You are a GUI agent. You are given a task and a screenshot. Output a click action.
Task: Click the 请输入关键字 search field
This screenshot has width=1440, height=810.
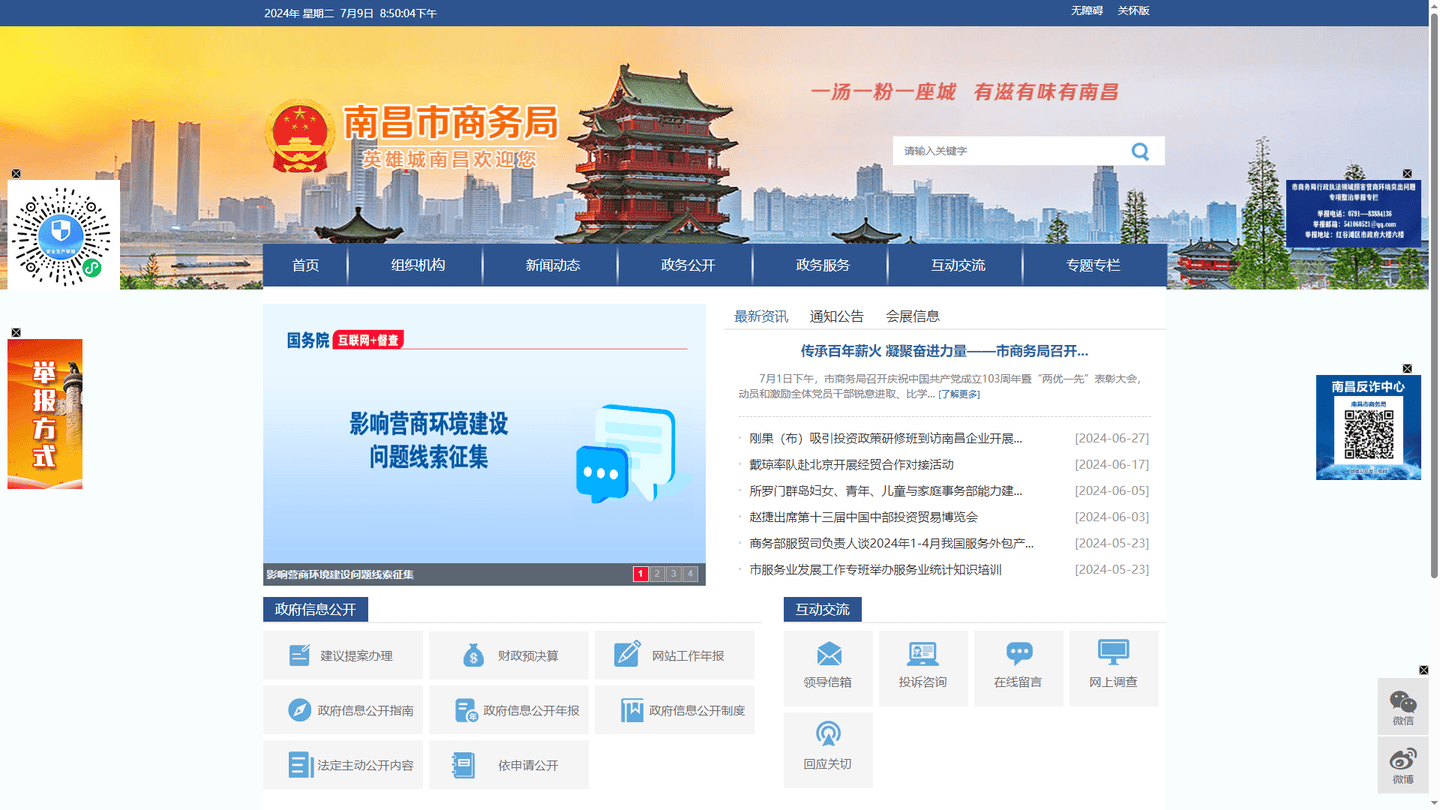pyautogui.click(x=1010, y=151)
